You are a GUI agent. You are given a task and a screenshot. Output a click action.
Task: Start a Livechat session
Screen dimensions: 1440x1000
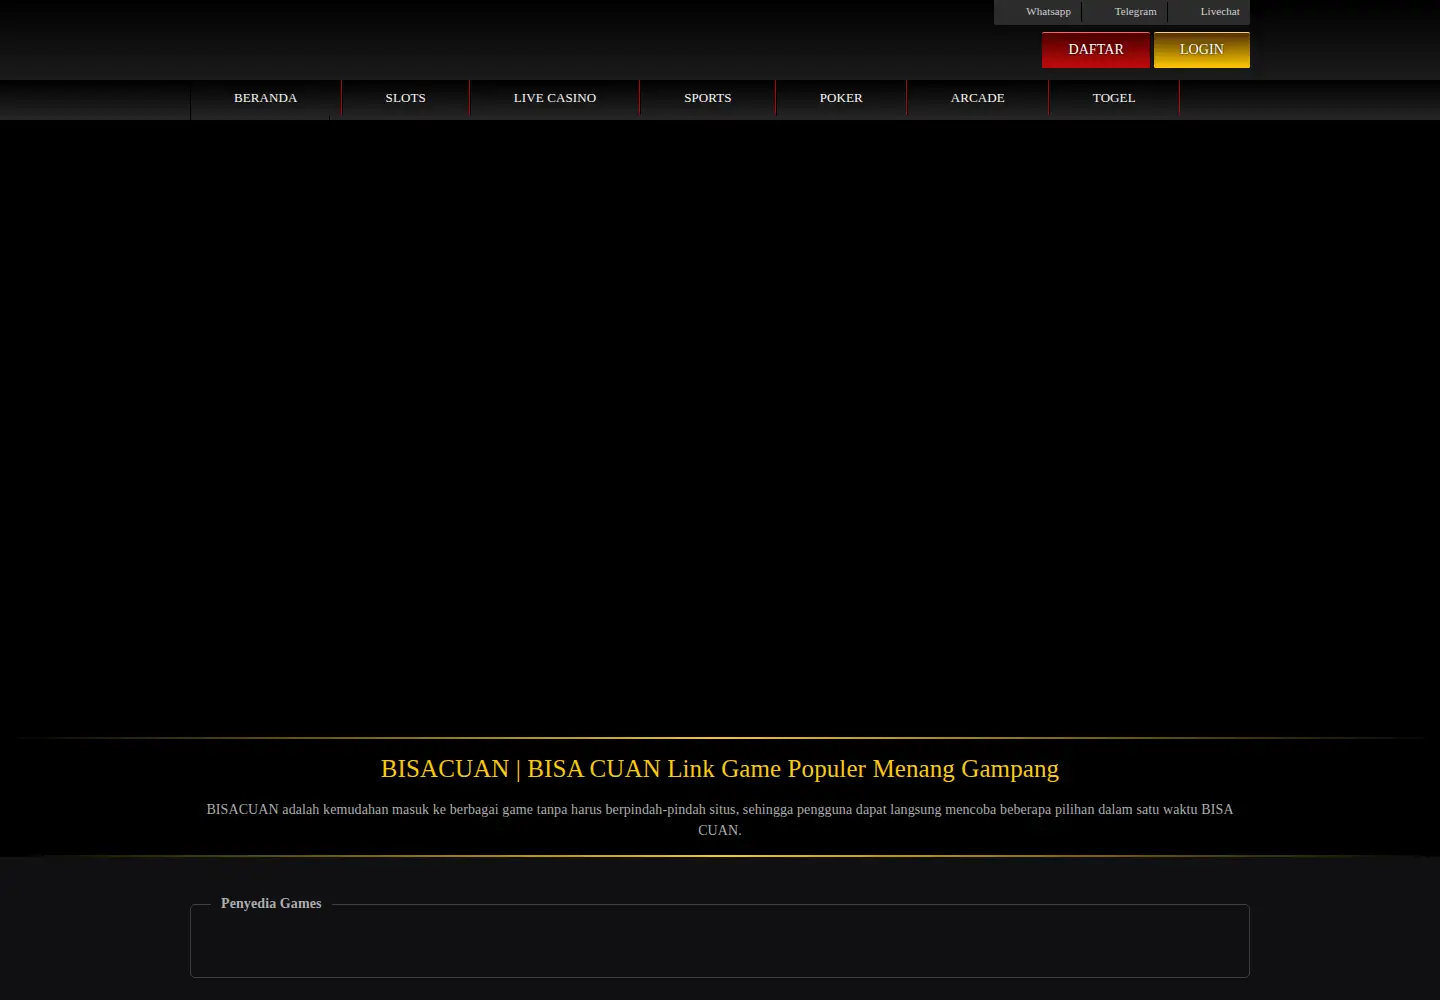1220,12
